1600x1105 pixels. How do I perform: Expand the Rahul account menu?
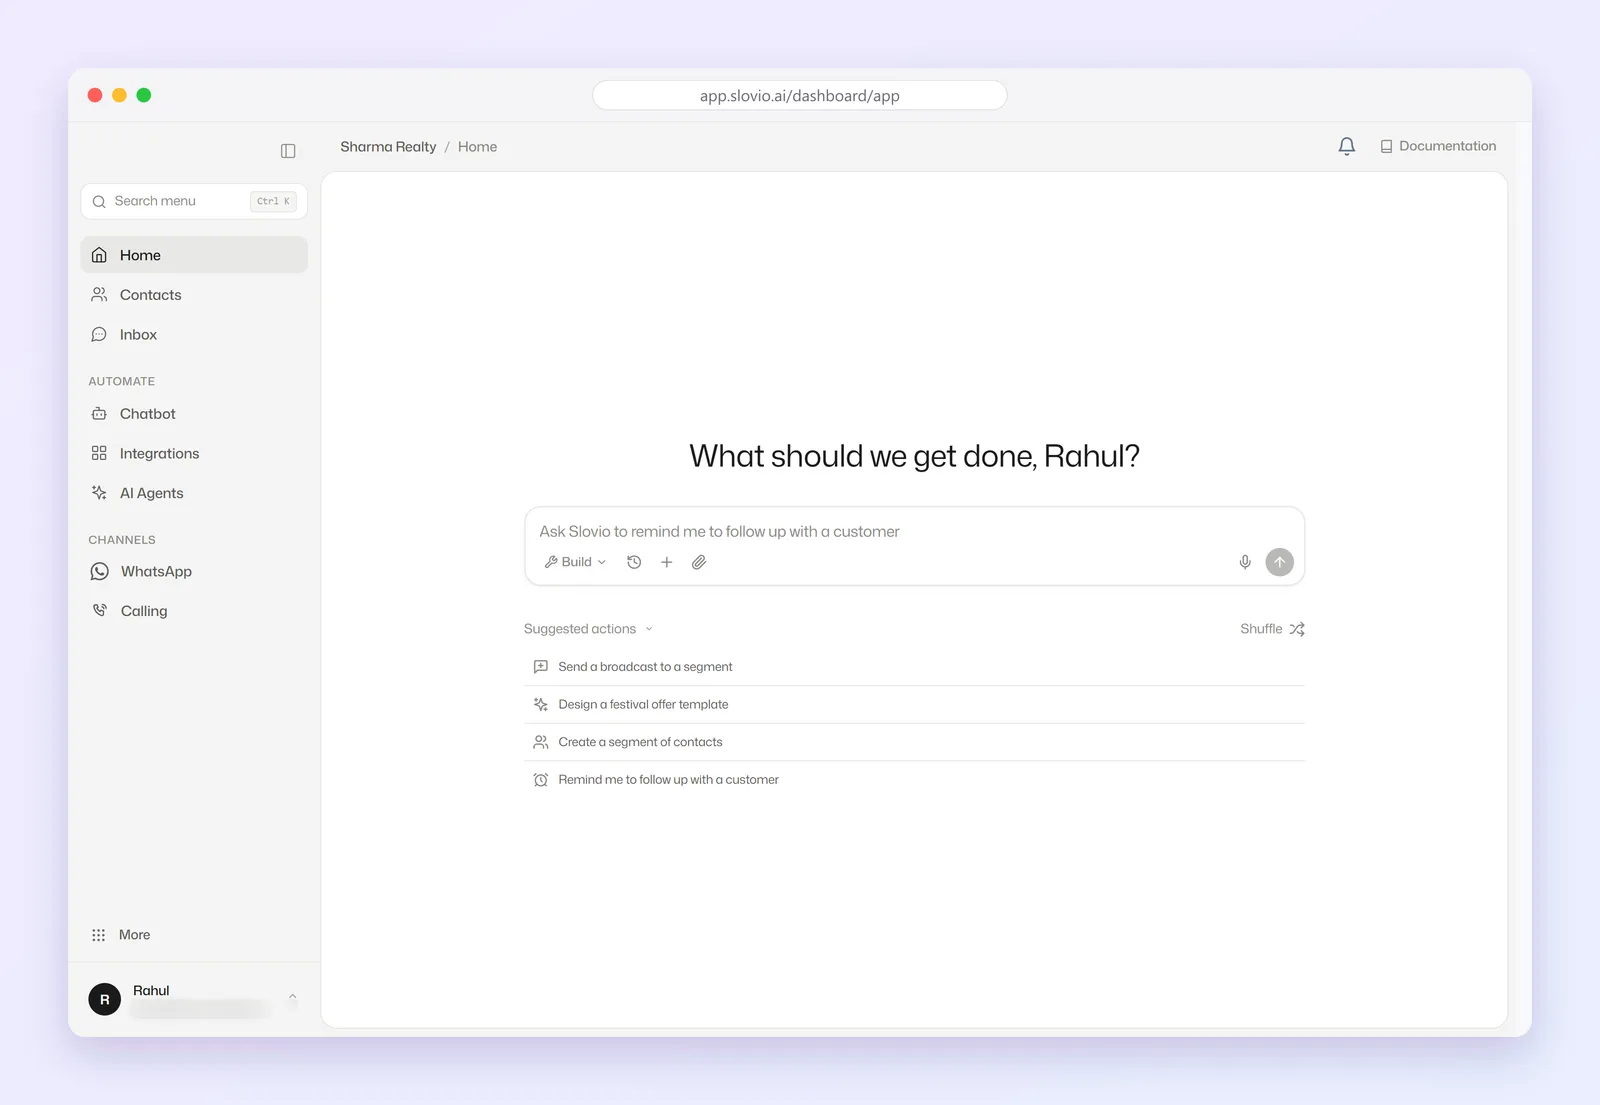pos(293,997)
